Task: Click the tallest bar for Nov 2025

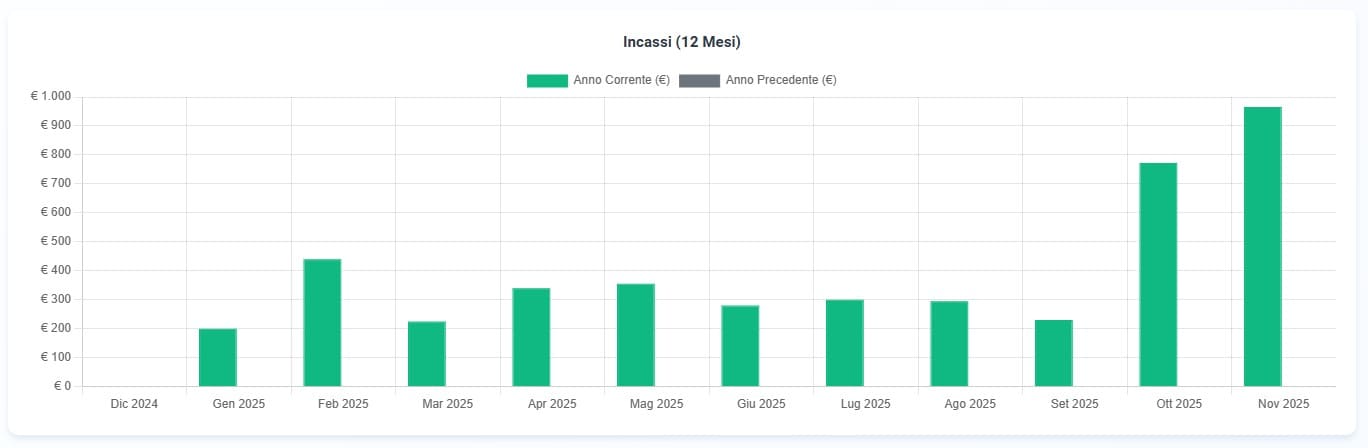Action: 1262,246
